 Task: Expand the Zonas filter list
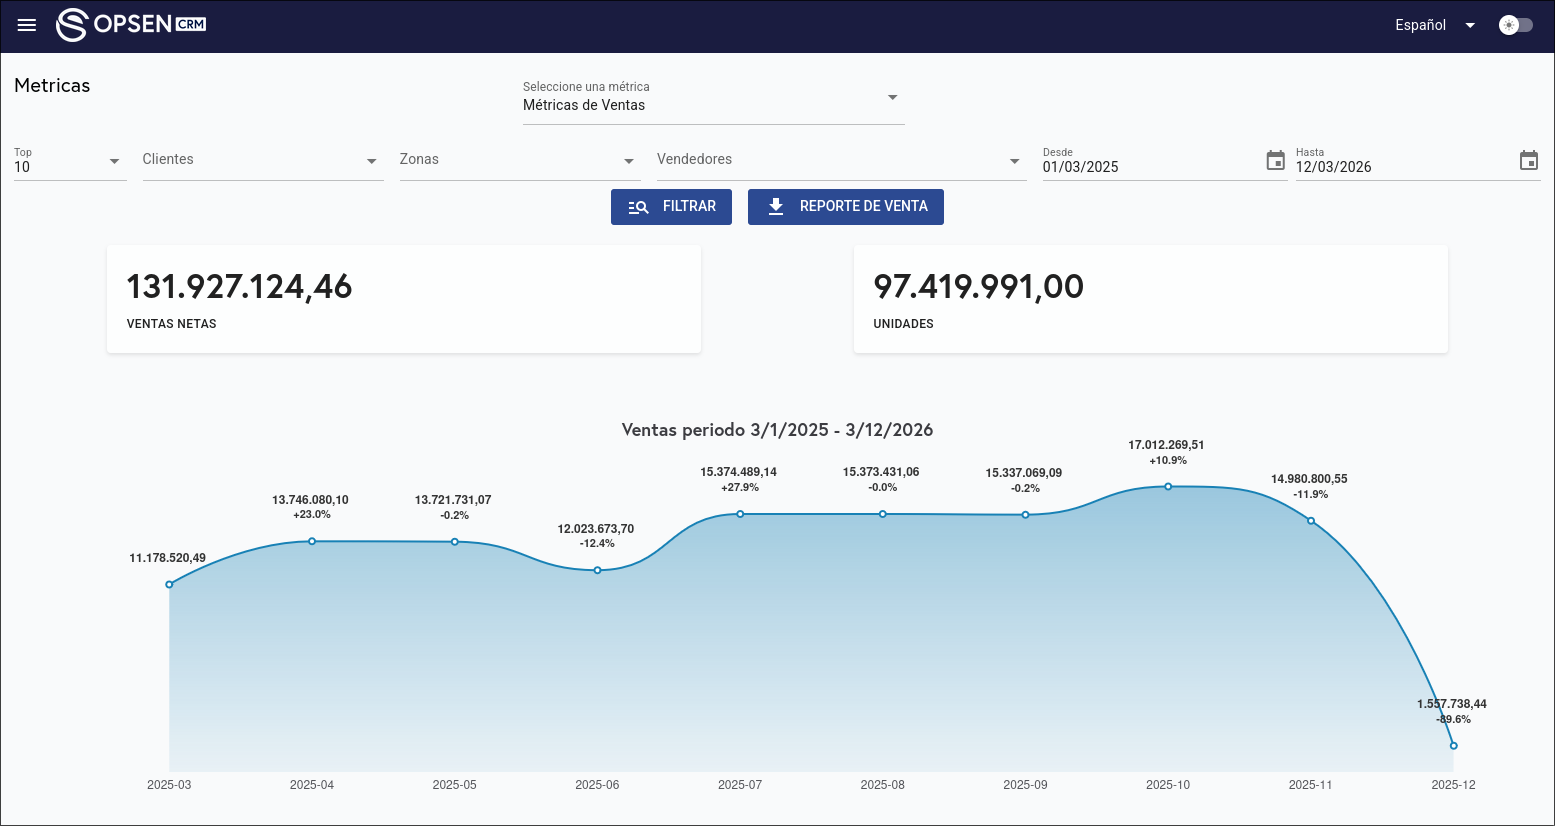coord(628,160)
